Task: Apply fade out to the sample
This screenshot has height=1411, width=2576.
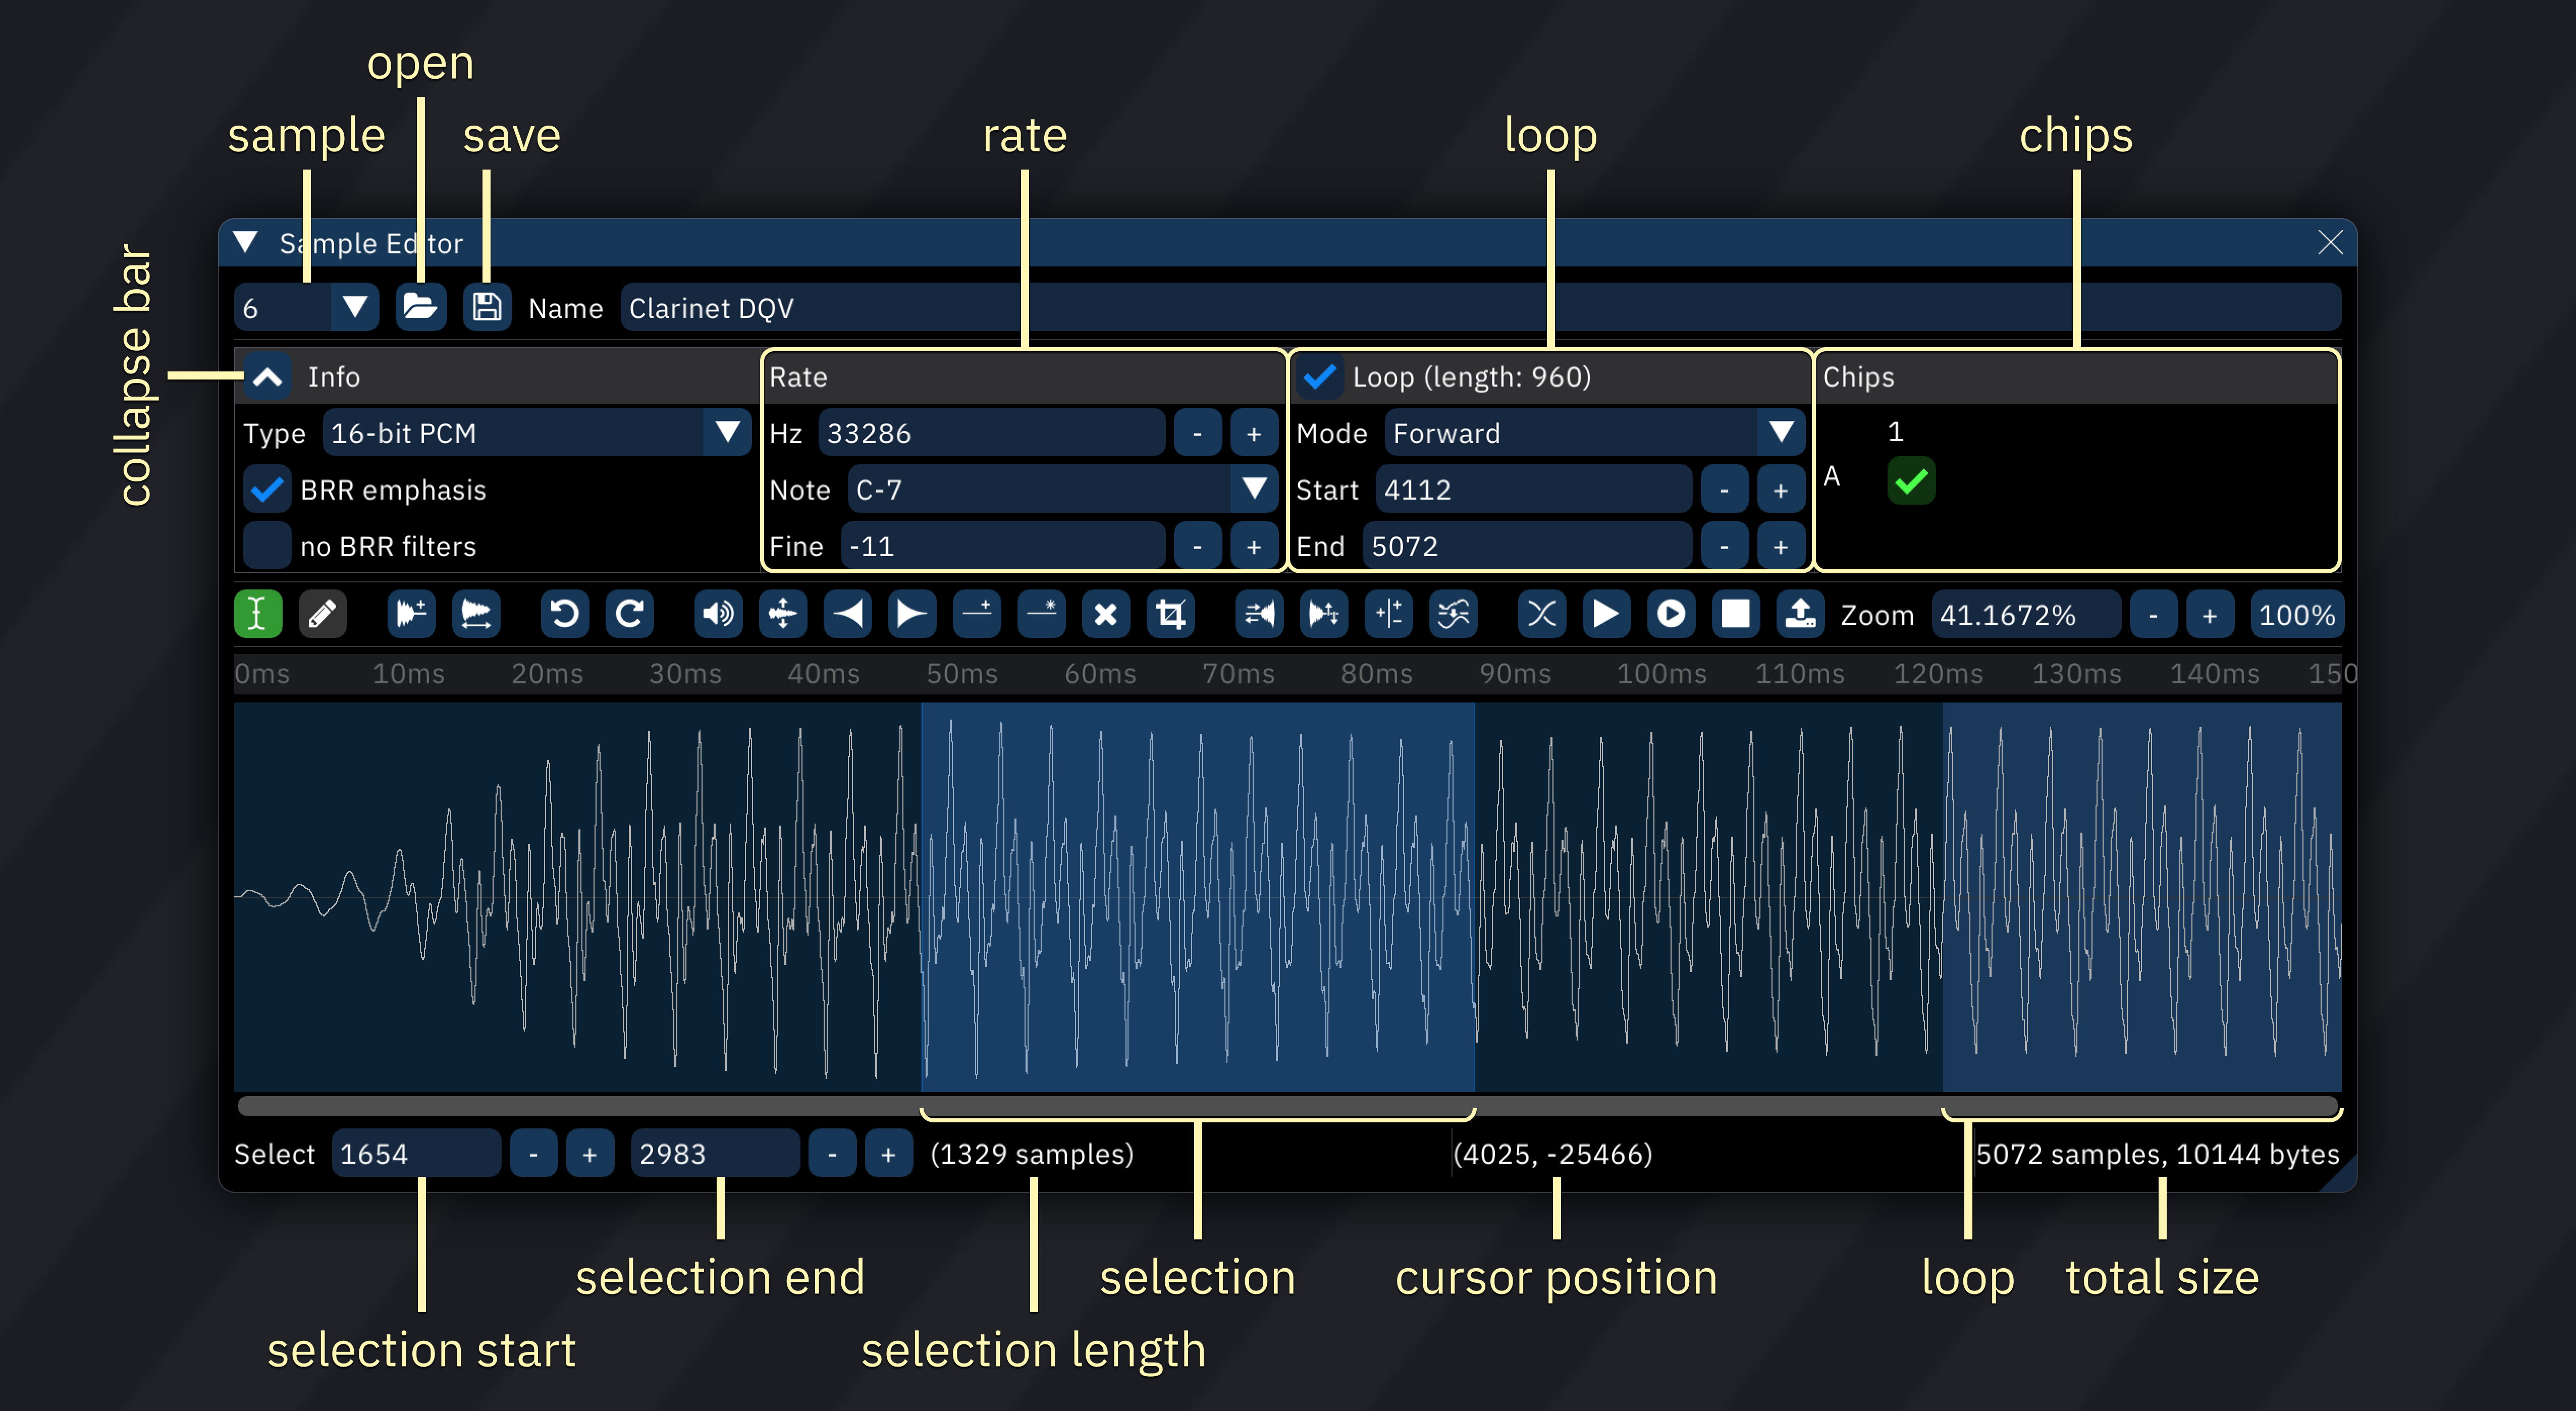Action: click(911, 614)
